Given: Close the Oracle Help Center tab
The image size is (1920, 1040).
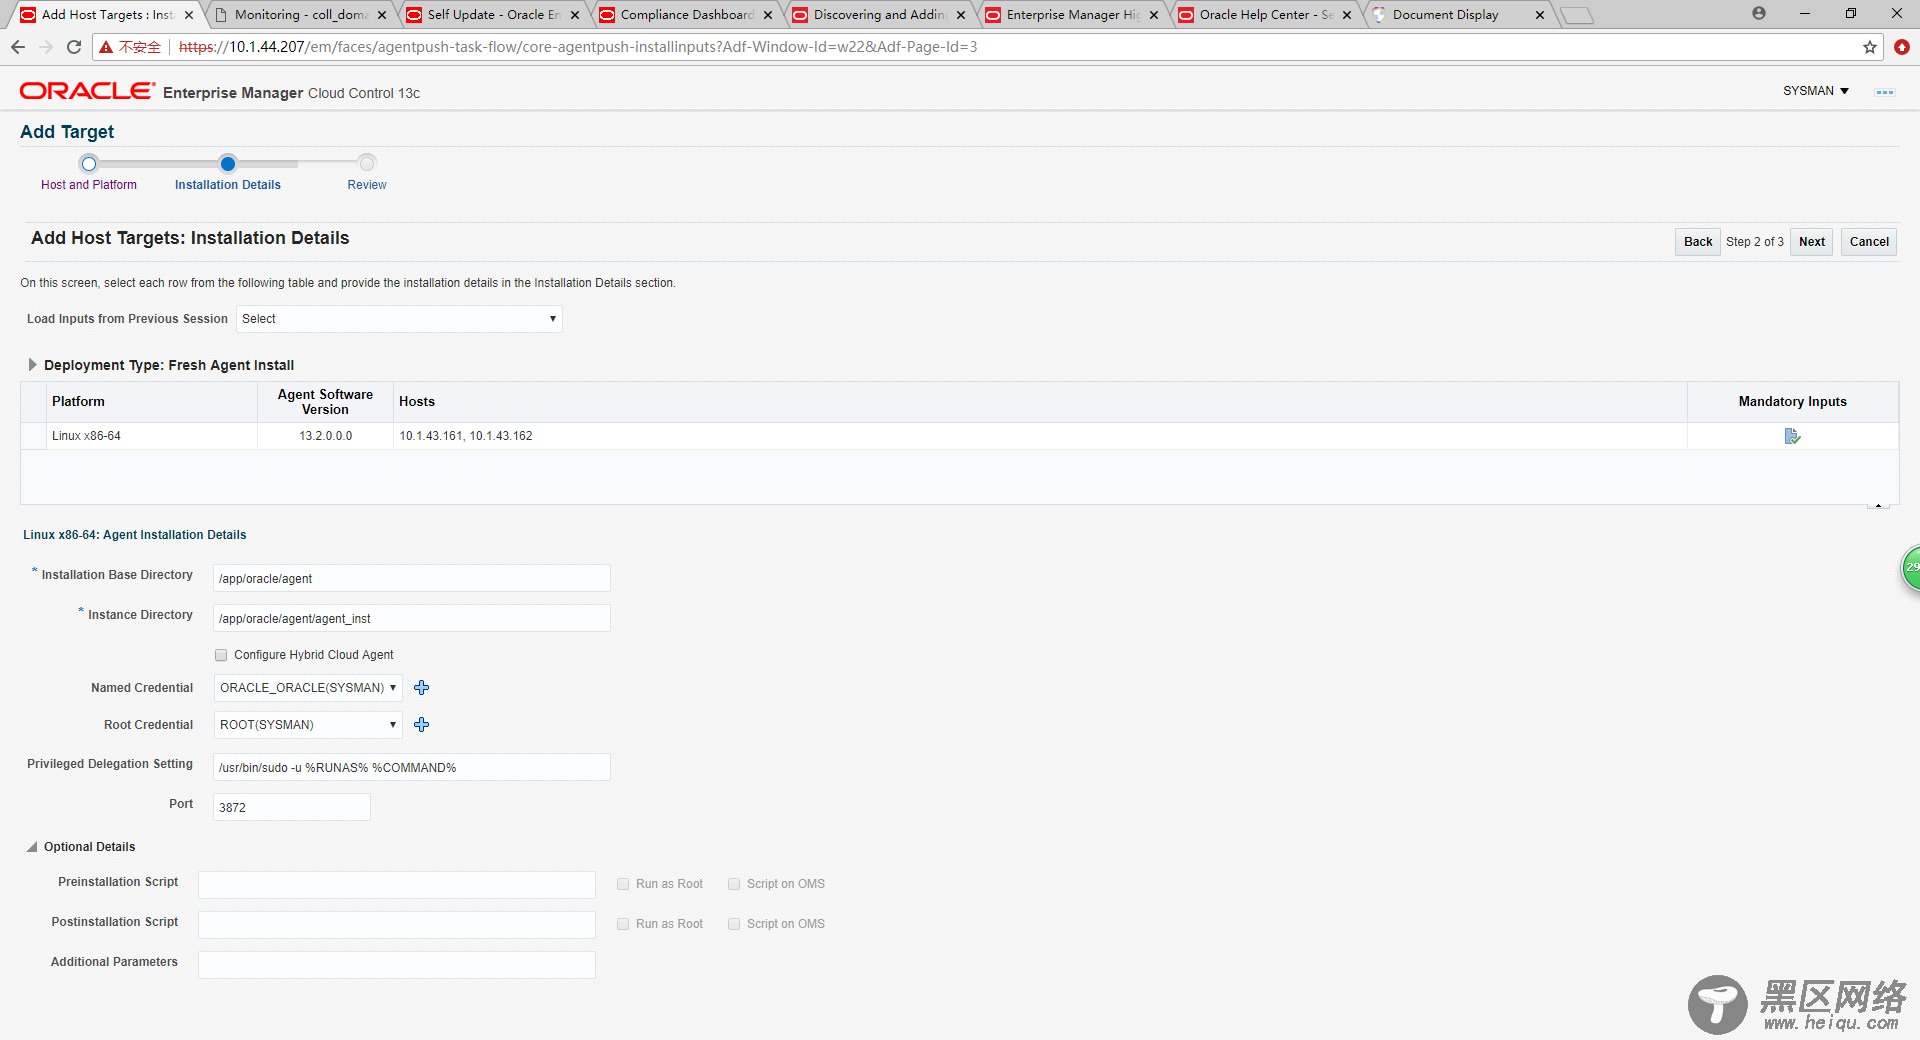Looking at the screenshot, I should (x=1347, y=15).
